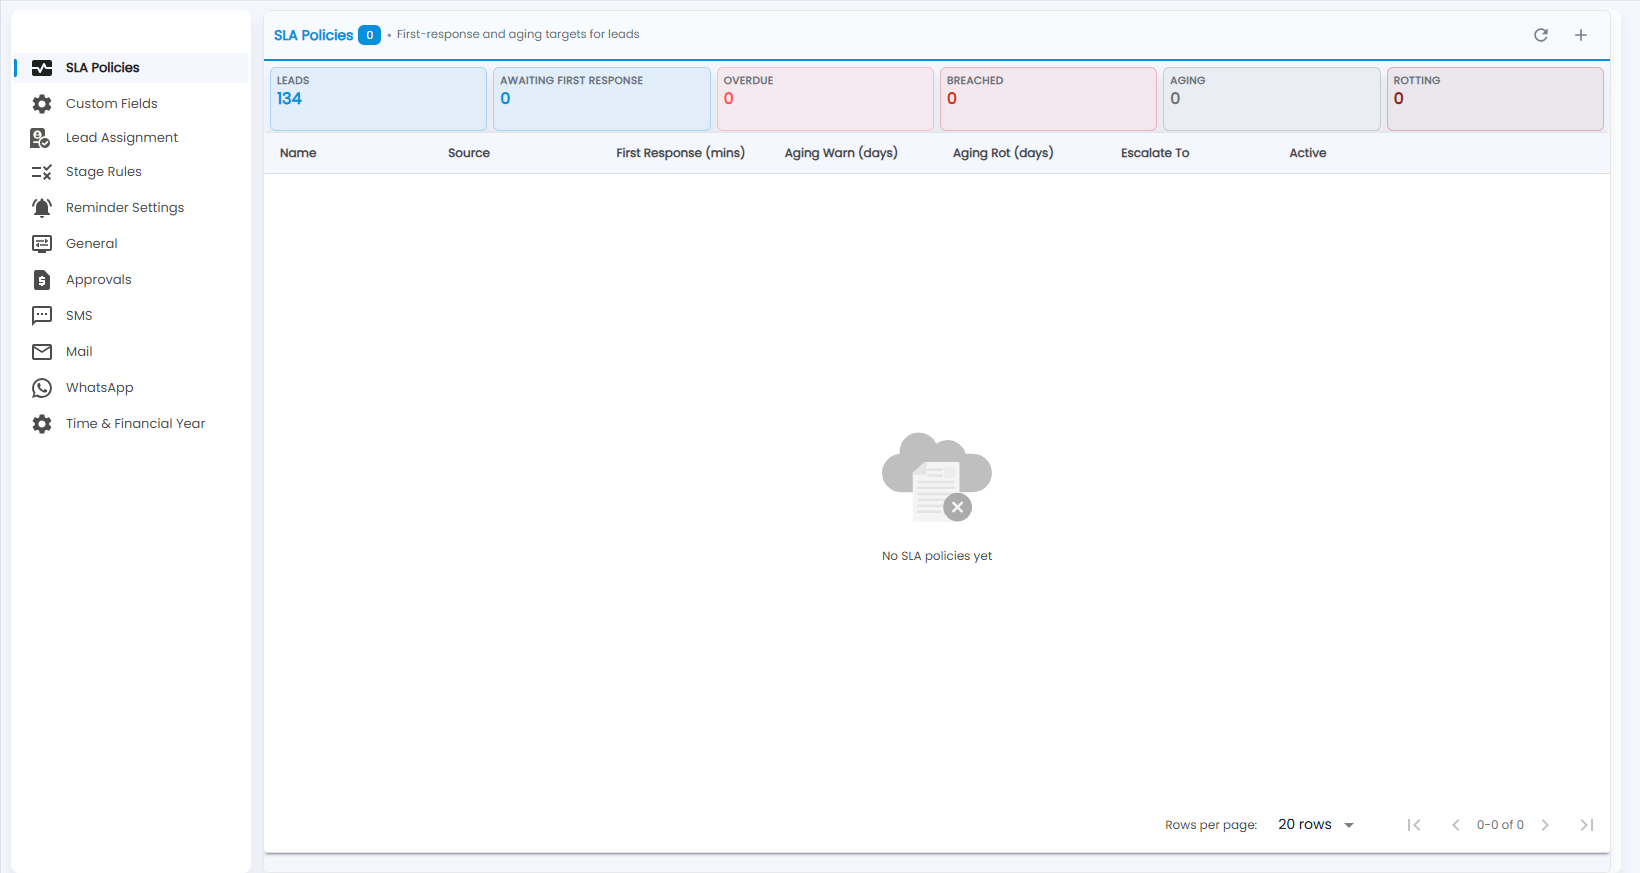Jump to last page of results
This screenshot has height=873, width=1640.
click(x=1587, y=825)
